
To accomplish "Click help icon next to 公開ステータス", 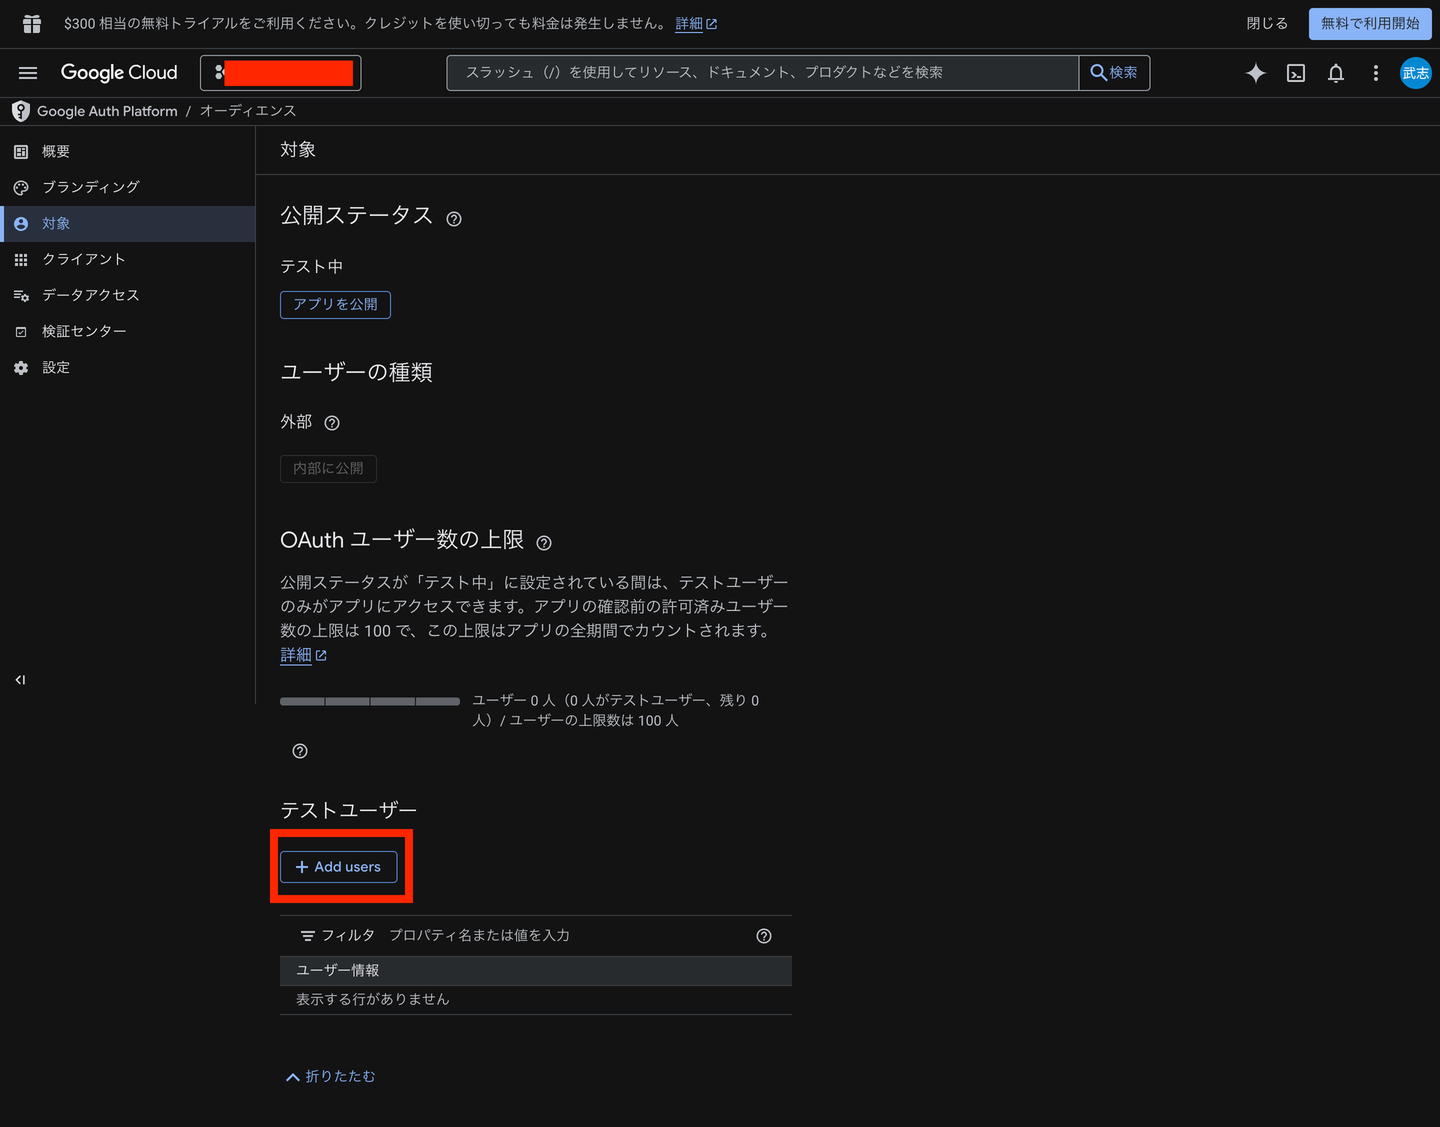I will pos(454,219).
